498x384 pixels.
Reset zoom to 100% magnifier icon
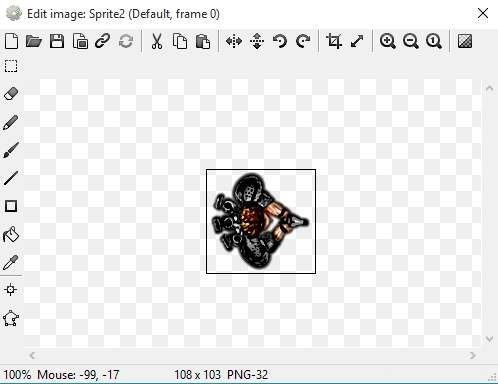434,41
